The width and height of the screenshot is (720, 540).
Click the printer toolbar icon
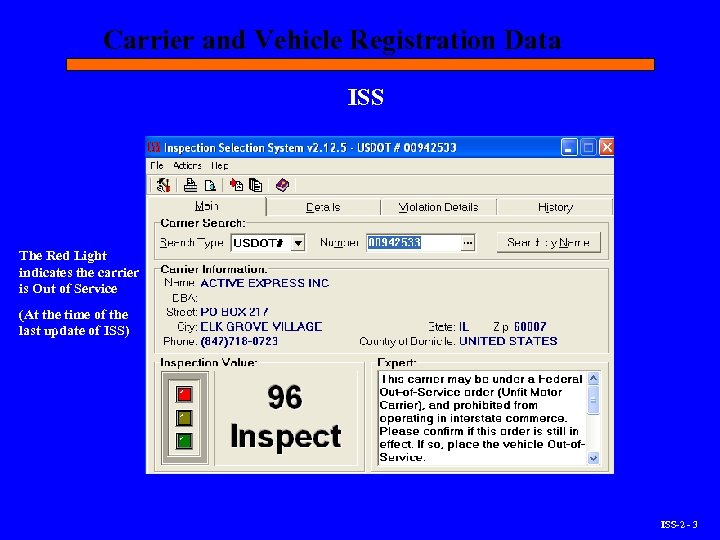tap(190, 185)
